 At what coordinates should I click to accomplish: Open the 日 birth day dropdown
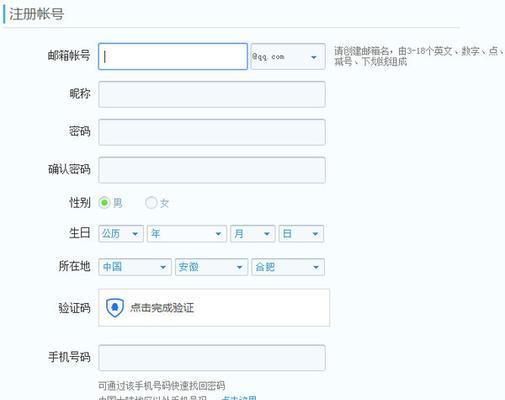301,234
